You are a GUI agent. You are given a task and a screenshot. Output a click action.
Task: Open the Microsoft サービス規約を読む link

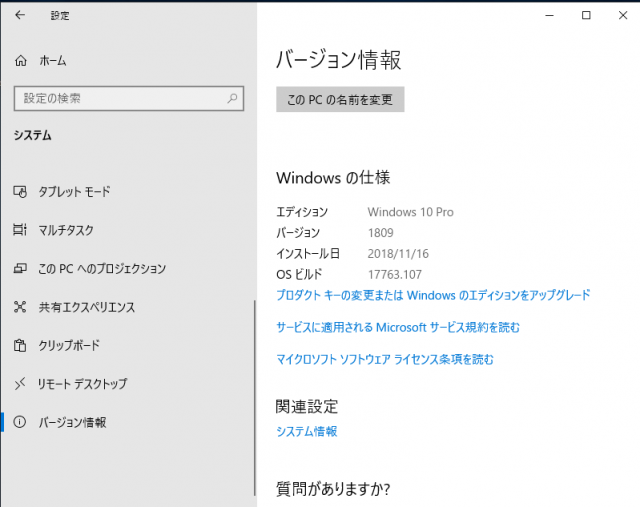click(x=397, y=327)
